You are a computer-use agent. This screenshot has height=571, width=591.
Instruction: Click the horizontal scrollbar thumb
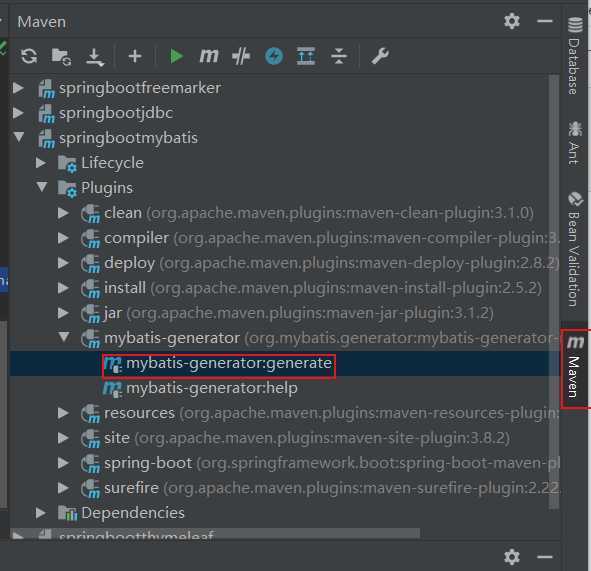[215, 533]
